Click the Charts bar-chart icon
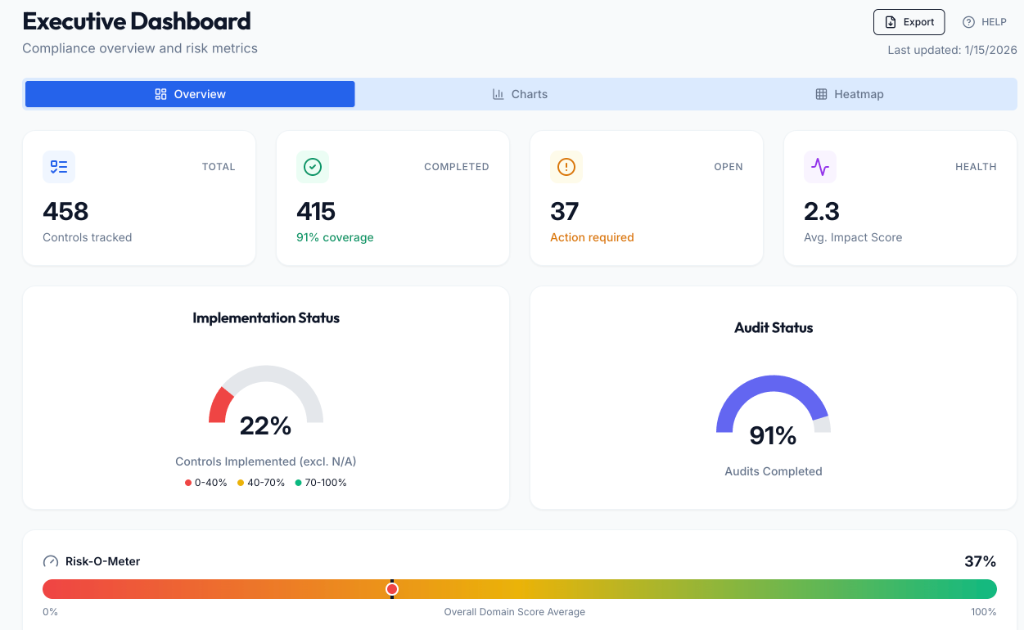Image resolution: width=1024 pixels, height=630 pixels. point(498,94)
